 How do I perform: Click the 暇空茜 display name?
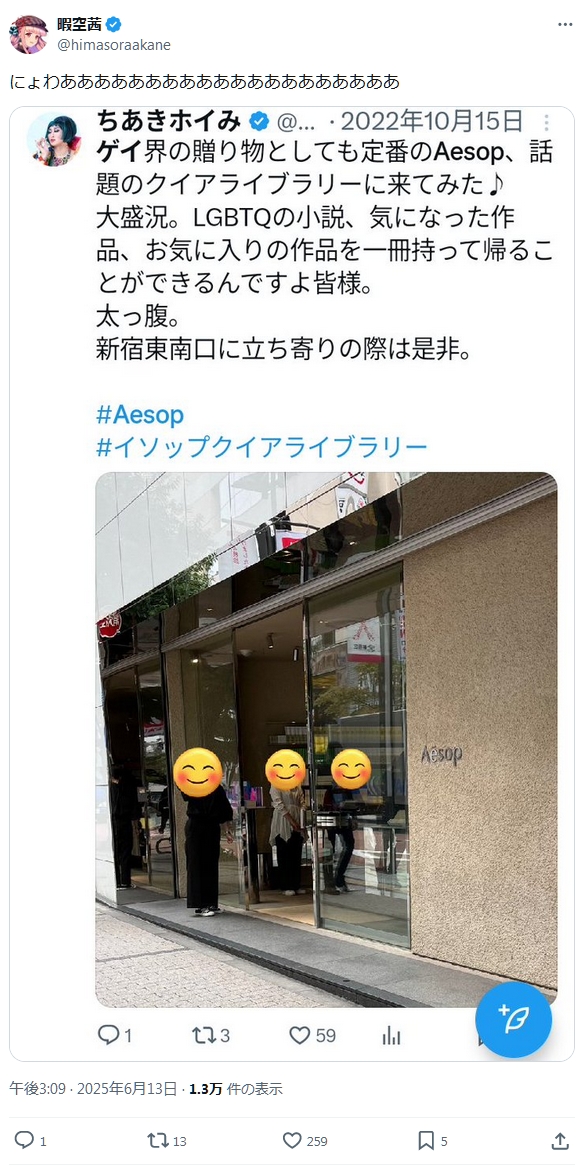click(x=80, y=25)
